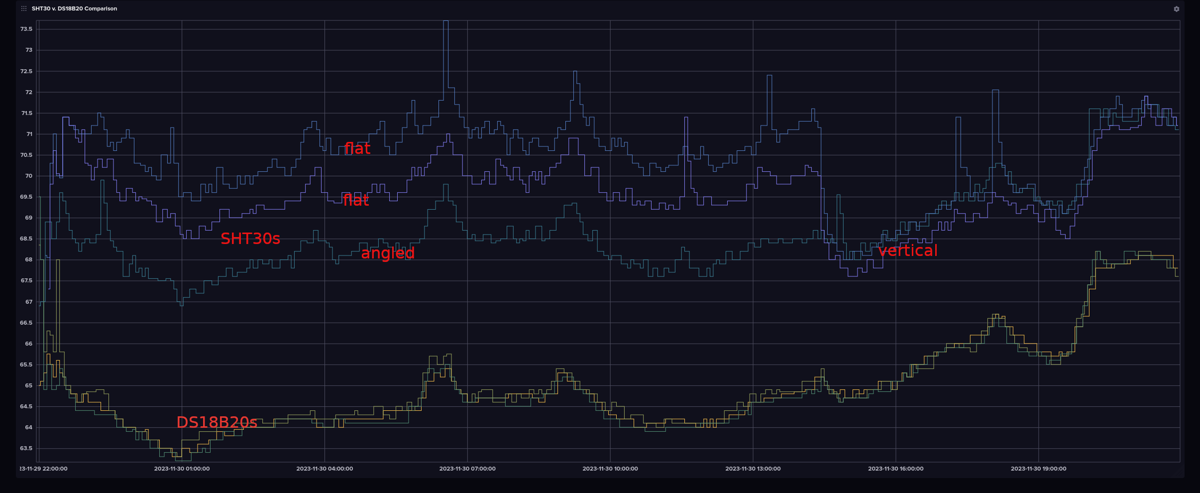1200x493 pixels.
Task: Select the 2023-11-30 07:00:00 axis tick label
Action: [x=468, y=467]
